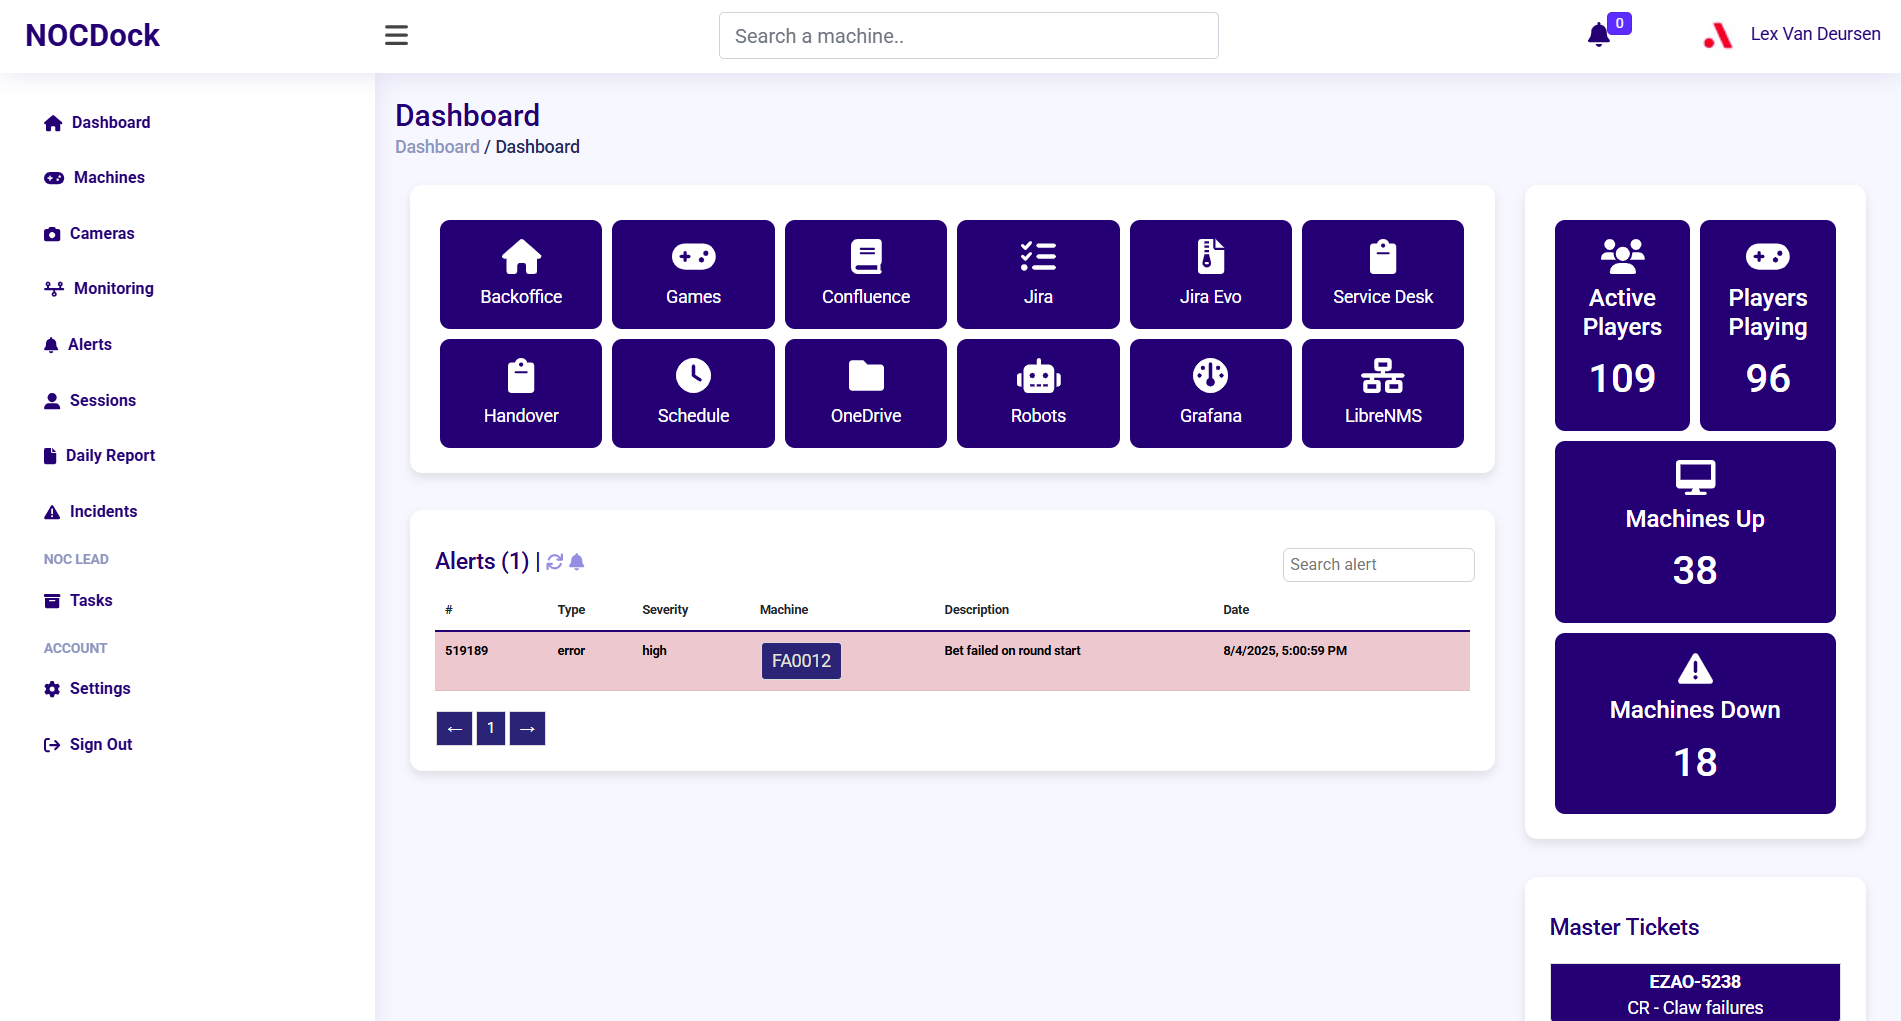The image size is (1901, 1021).
Task: Open the Handover tile
Action: coord(521,393)
